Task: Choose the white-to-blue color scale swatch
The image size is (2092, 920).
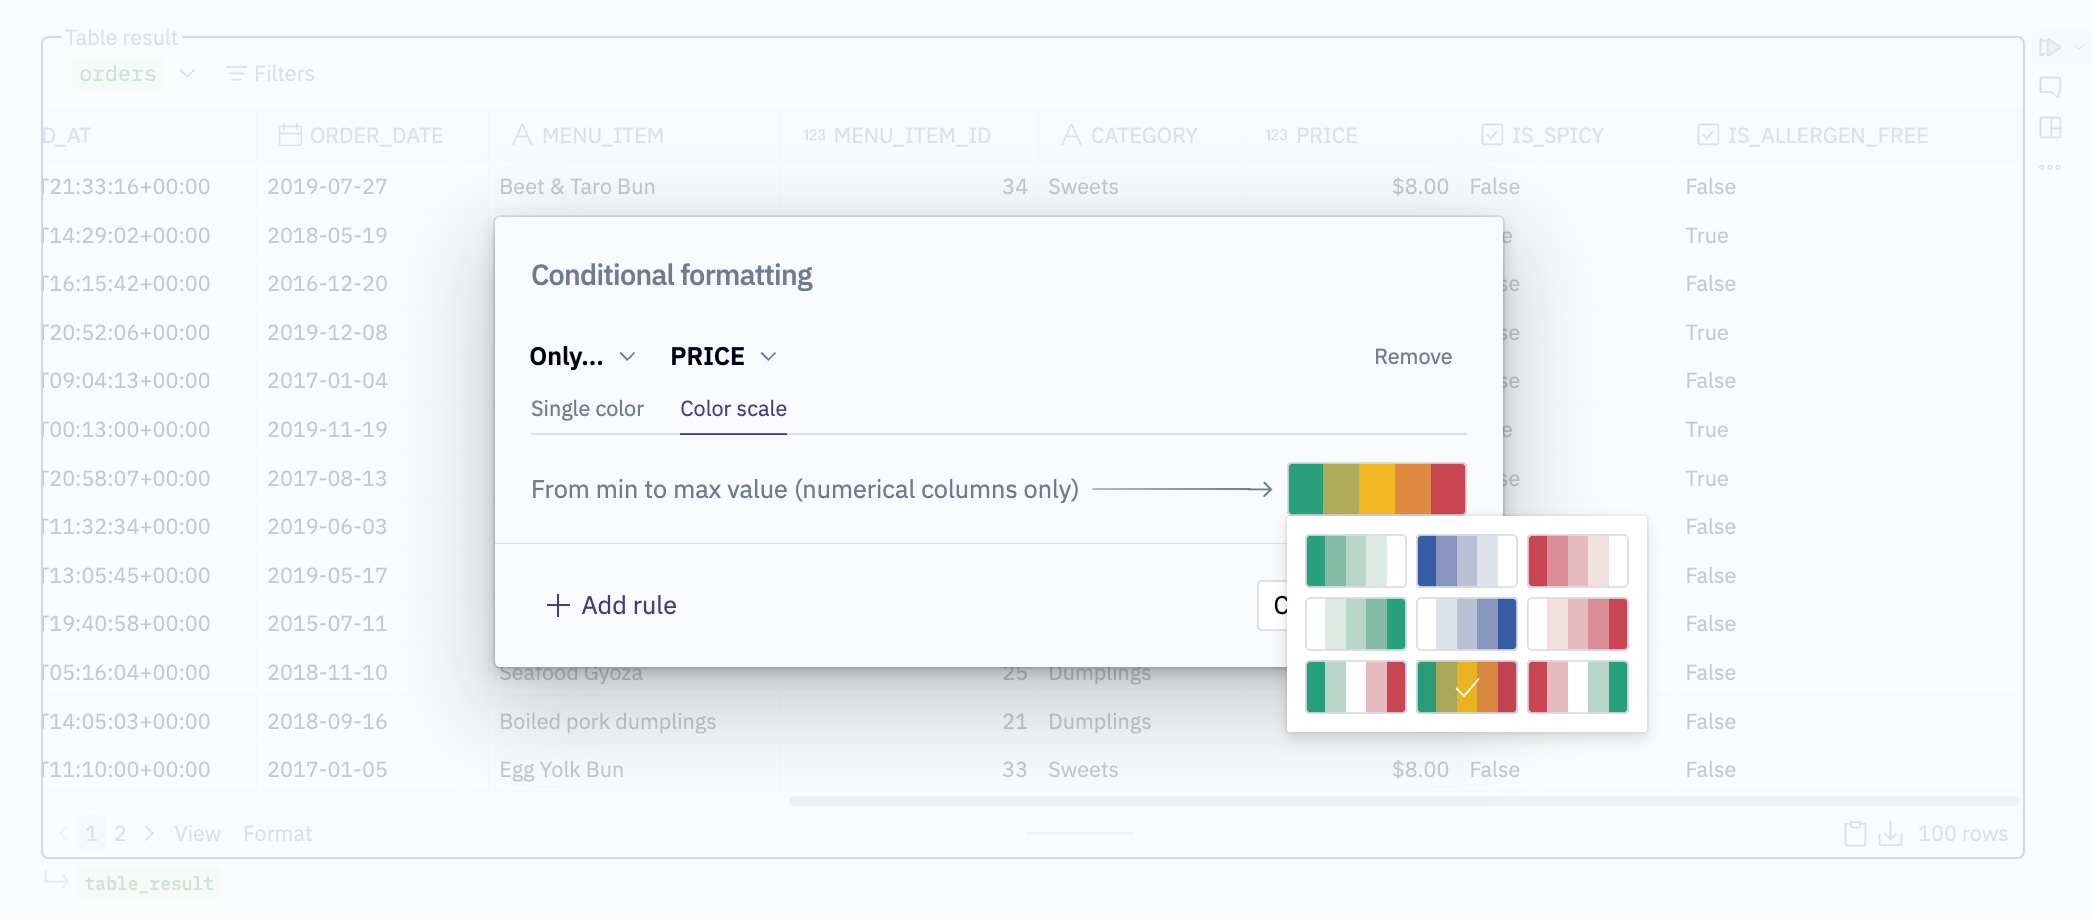Action: point(1466,624)
